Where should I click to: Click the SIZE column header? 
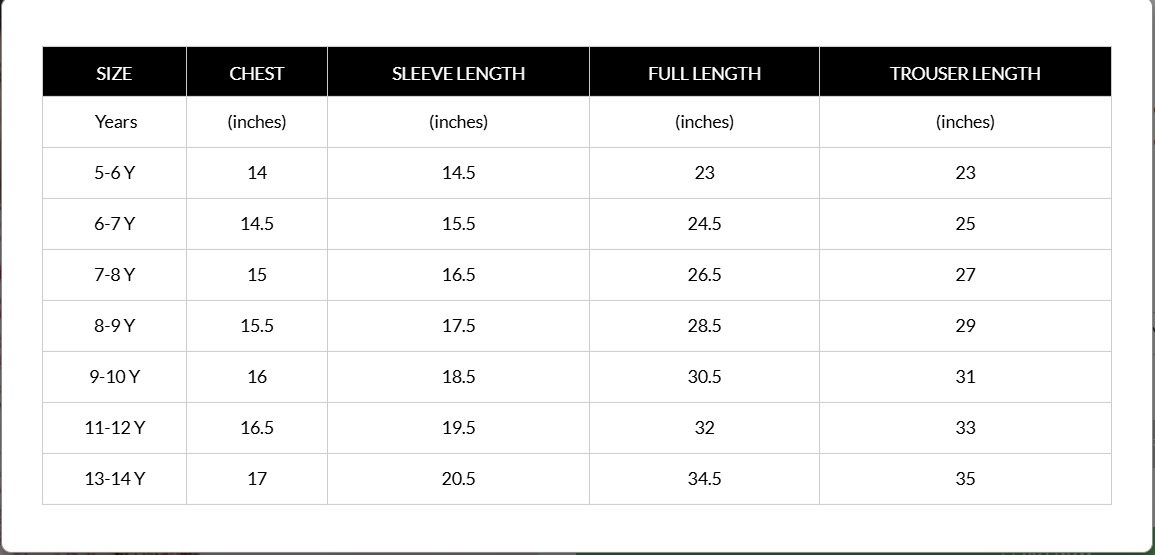(114, 72)
